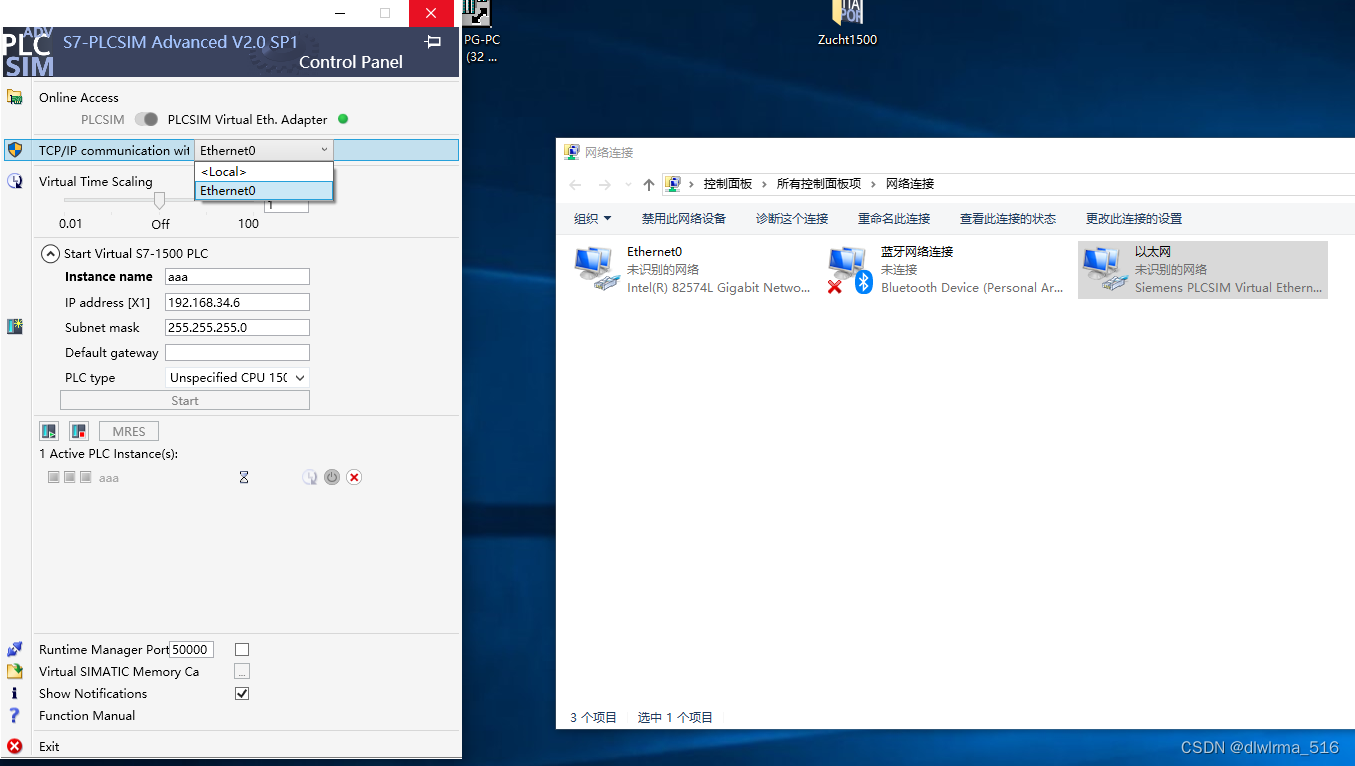Go back in the 网络连接 window

click(x=575, y=184)
